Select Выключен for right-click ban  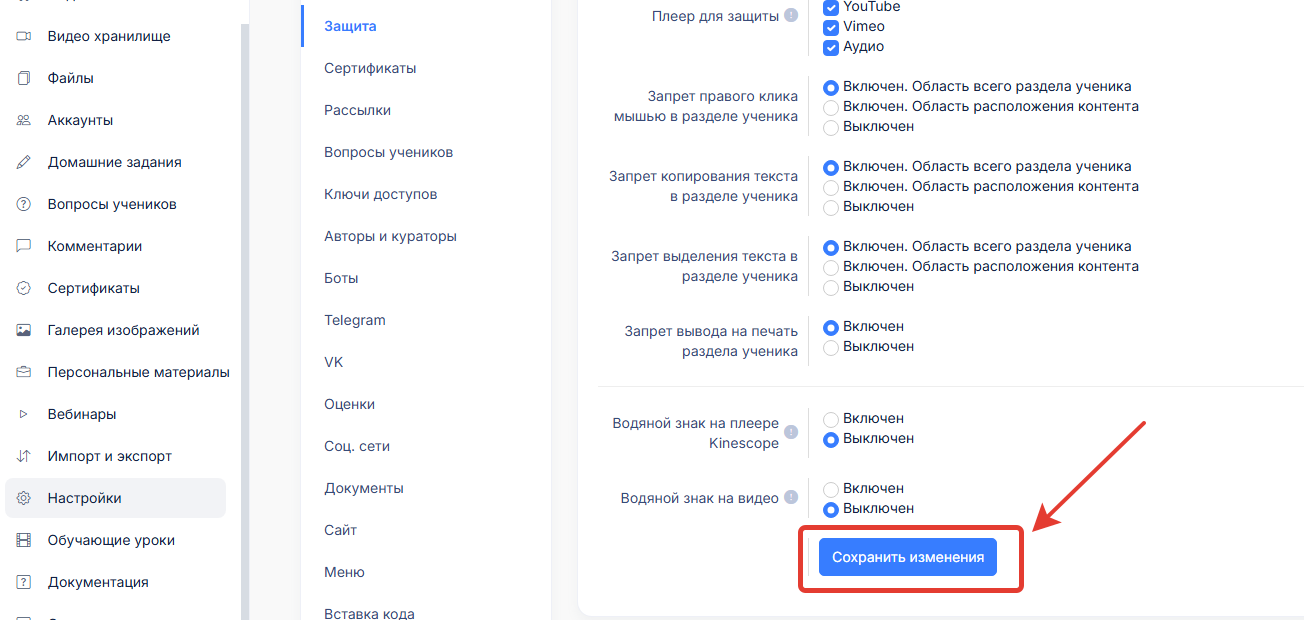click(830, 127)
